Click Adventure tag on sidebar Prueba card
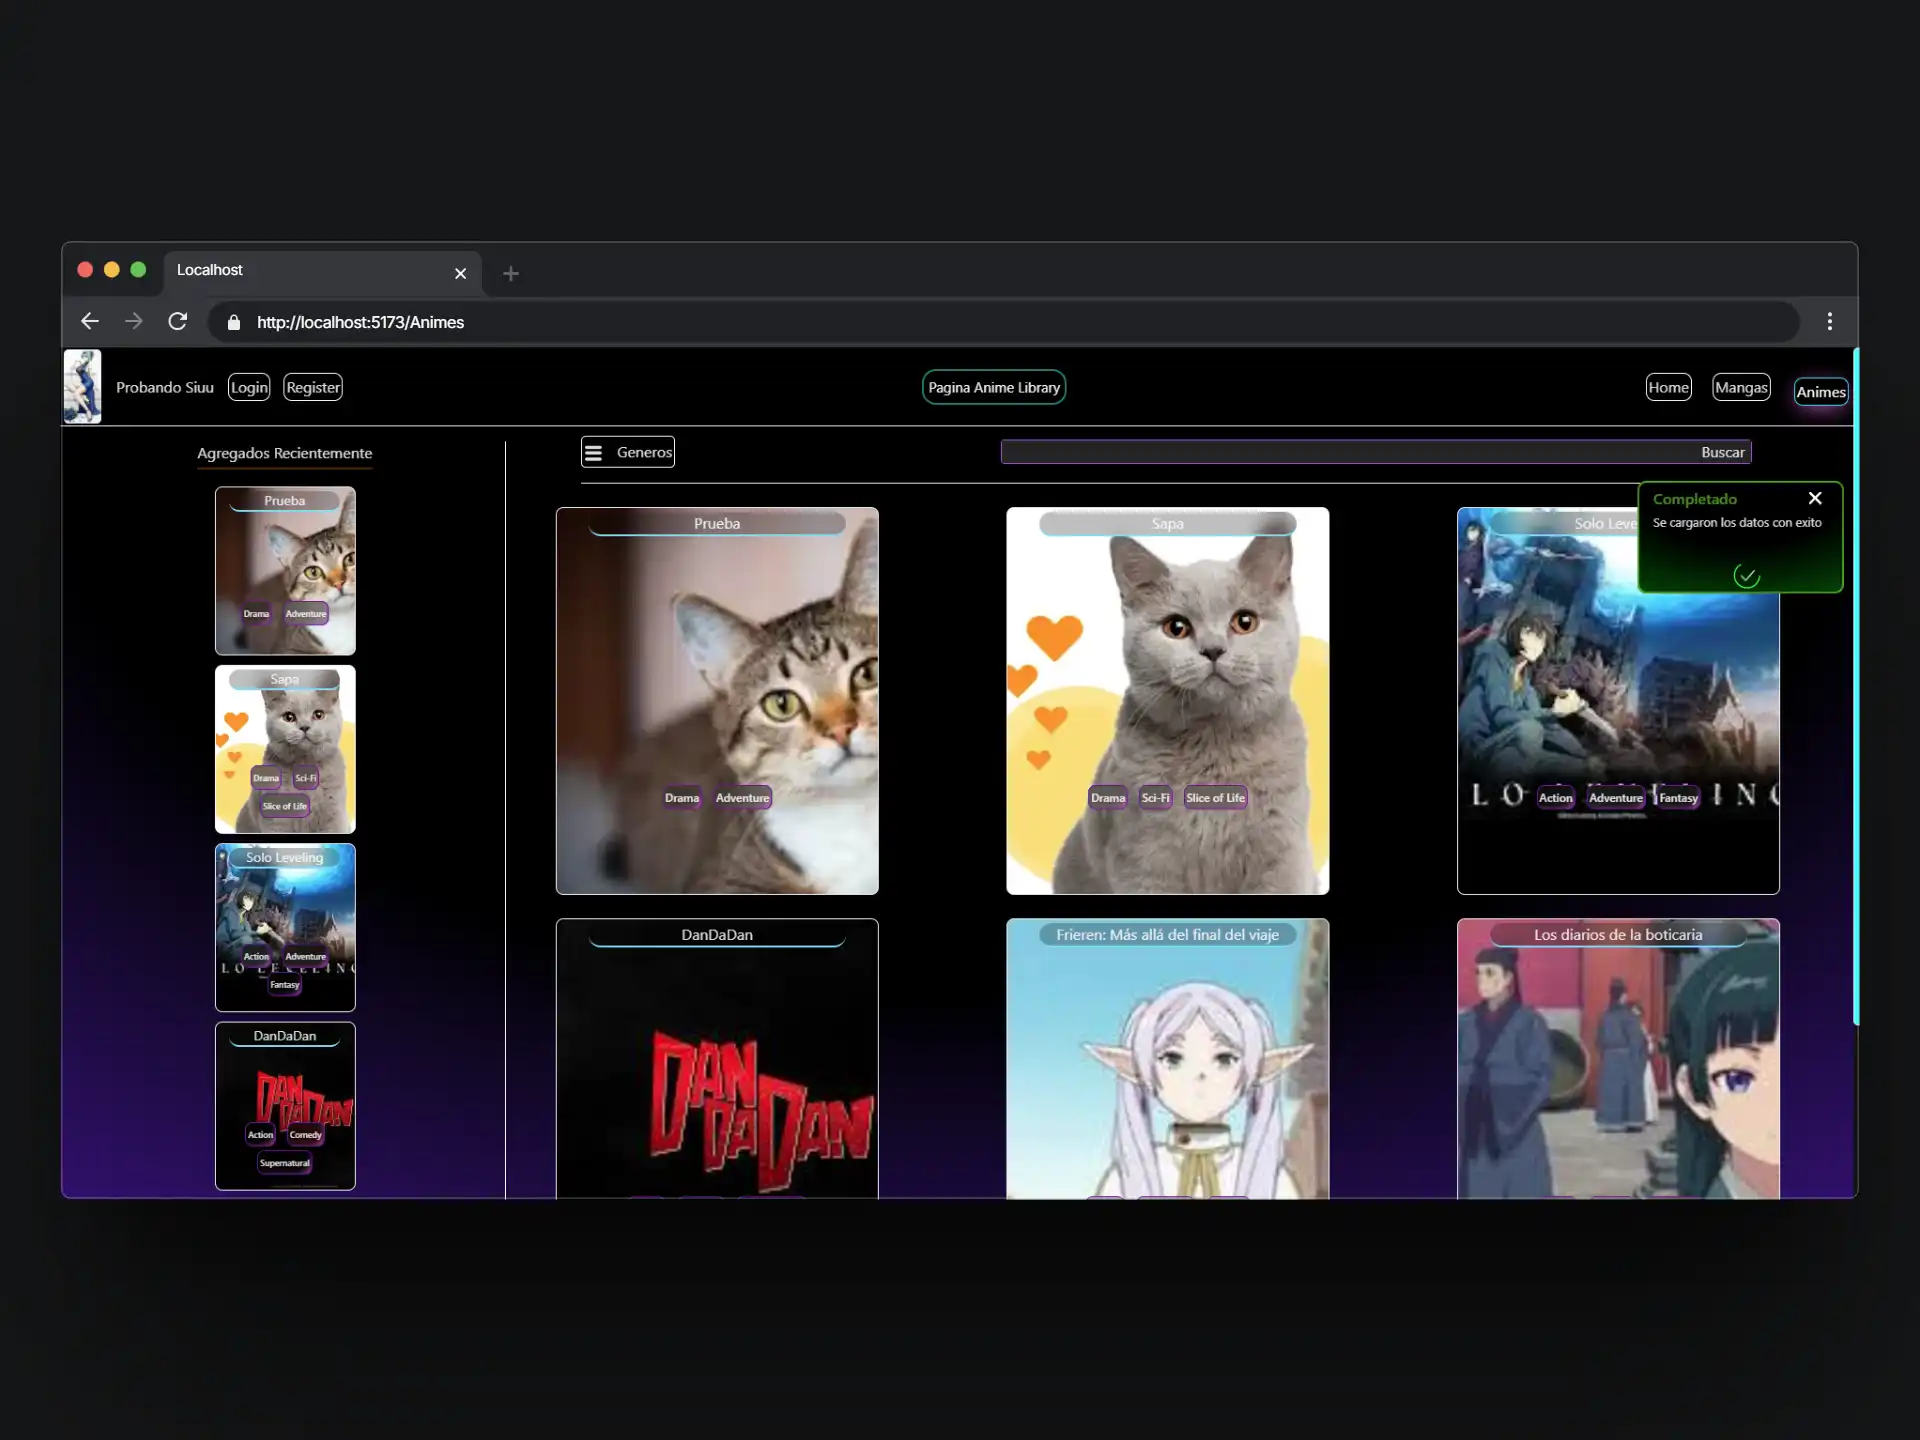This screenshot has width=1920, height=1440. click(305, 614)
